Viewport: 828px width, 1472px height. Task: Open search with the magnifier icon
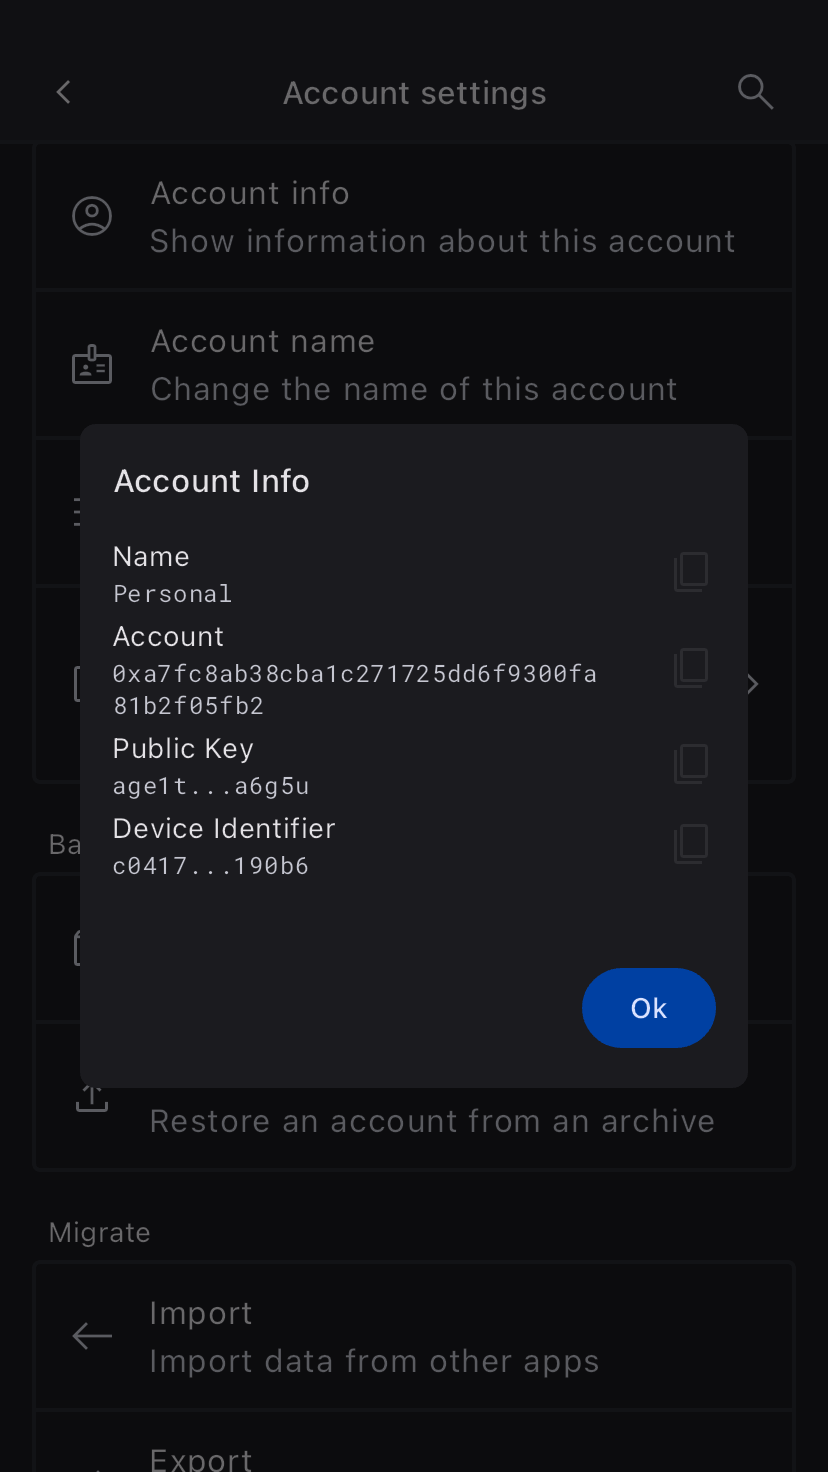pyautogui.click(x=755, y=92)
